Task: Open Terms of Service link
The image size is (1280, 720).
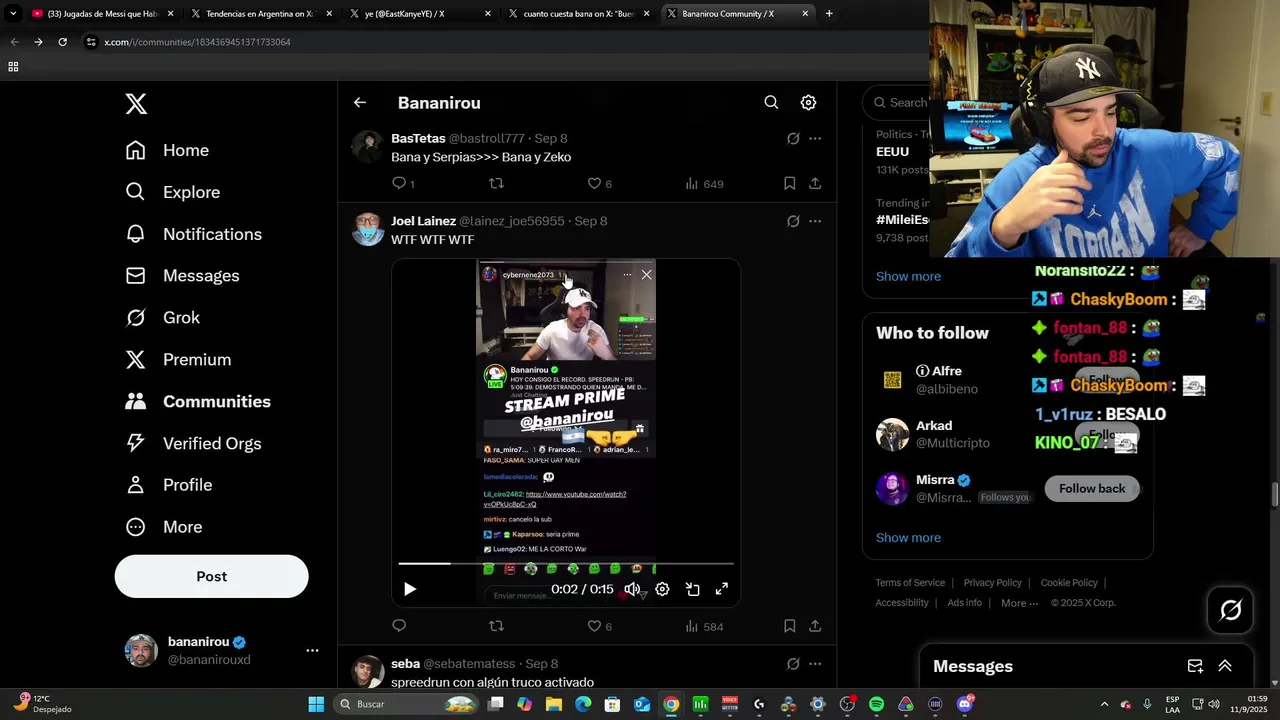Action: [910, 583]
